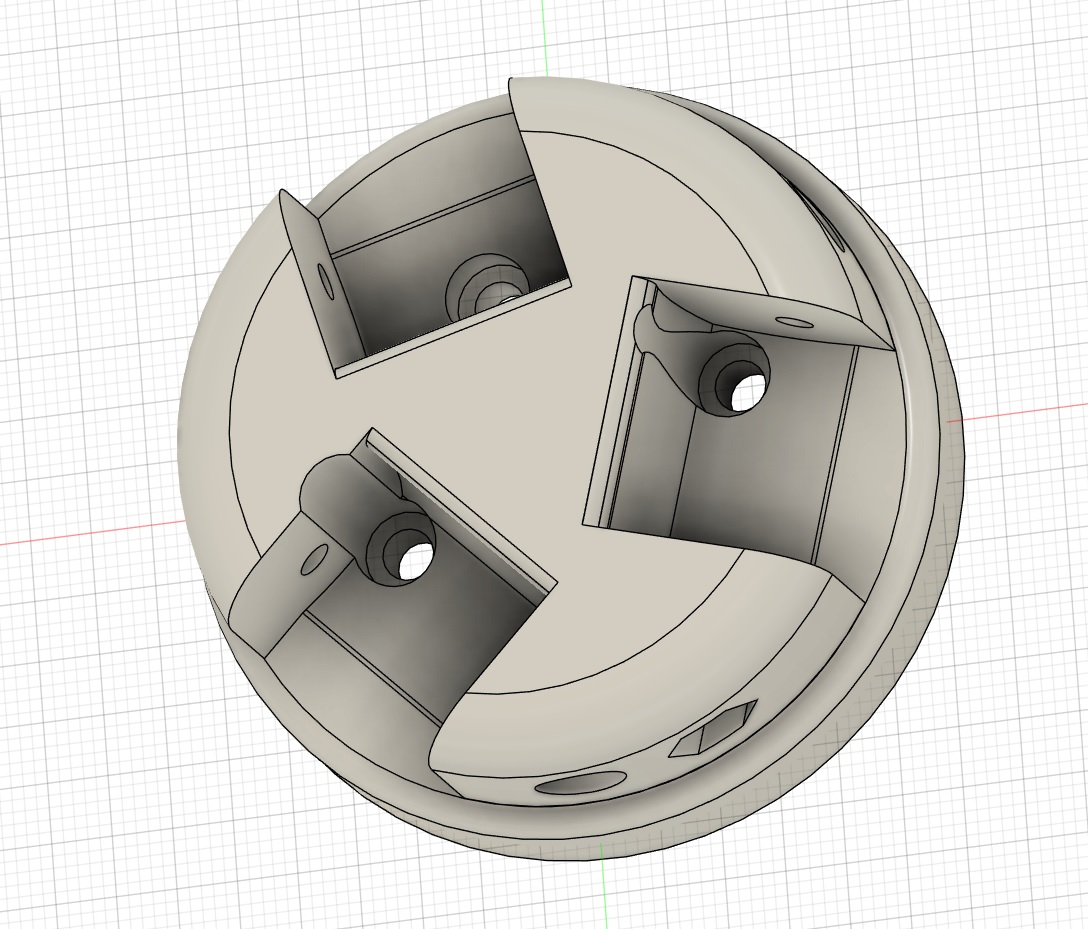
Task: Select the small oval hole on the right pocket flange
Action: click(795, 323)
